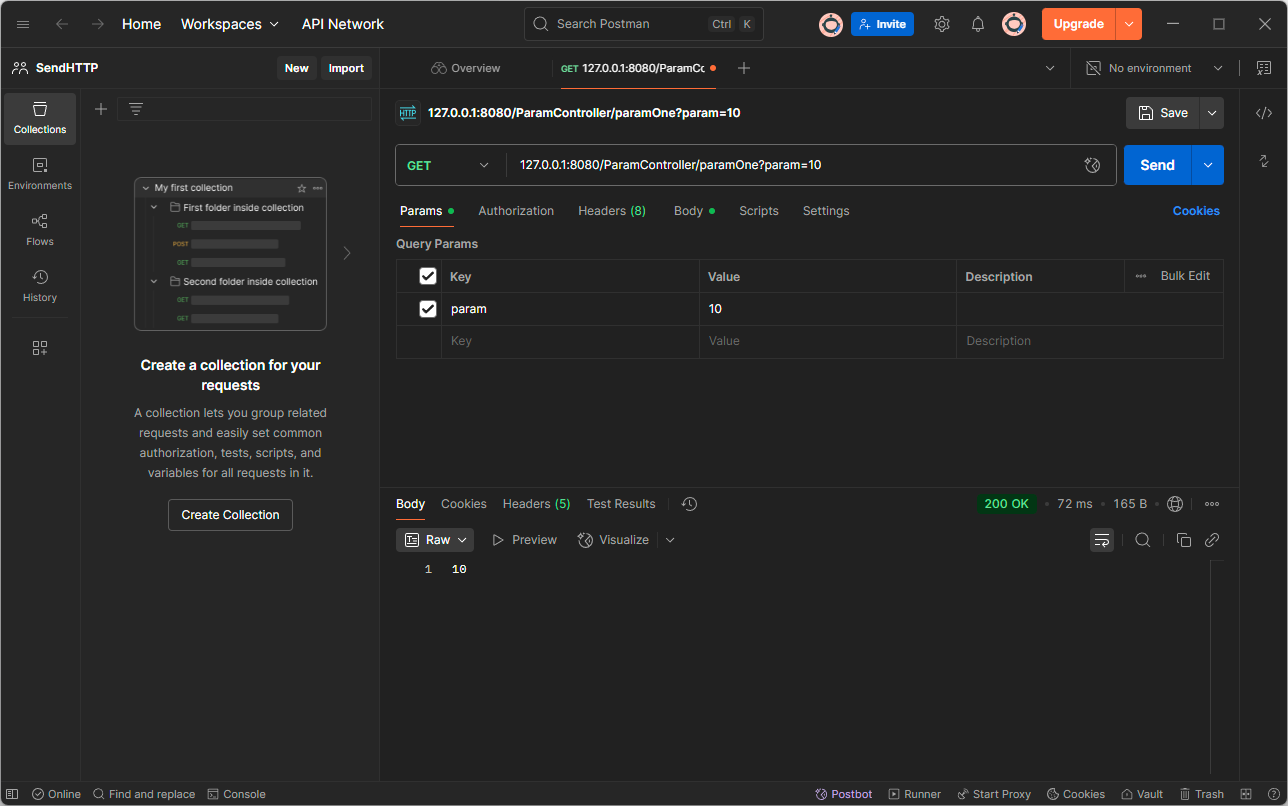Open the Collections sidebar panel
The width and height of the screenshot is (1288, 806).
pyautogui.click(x=40, y=119)
